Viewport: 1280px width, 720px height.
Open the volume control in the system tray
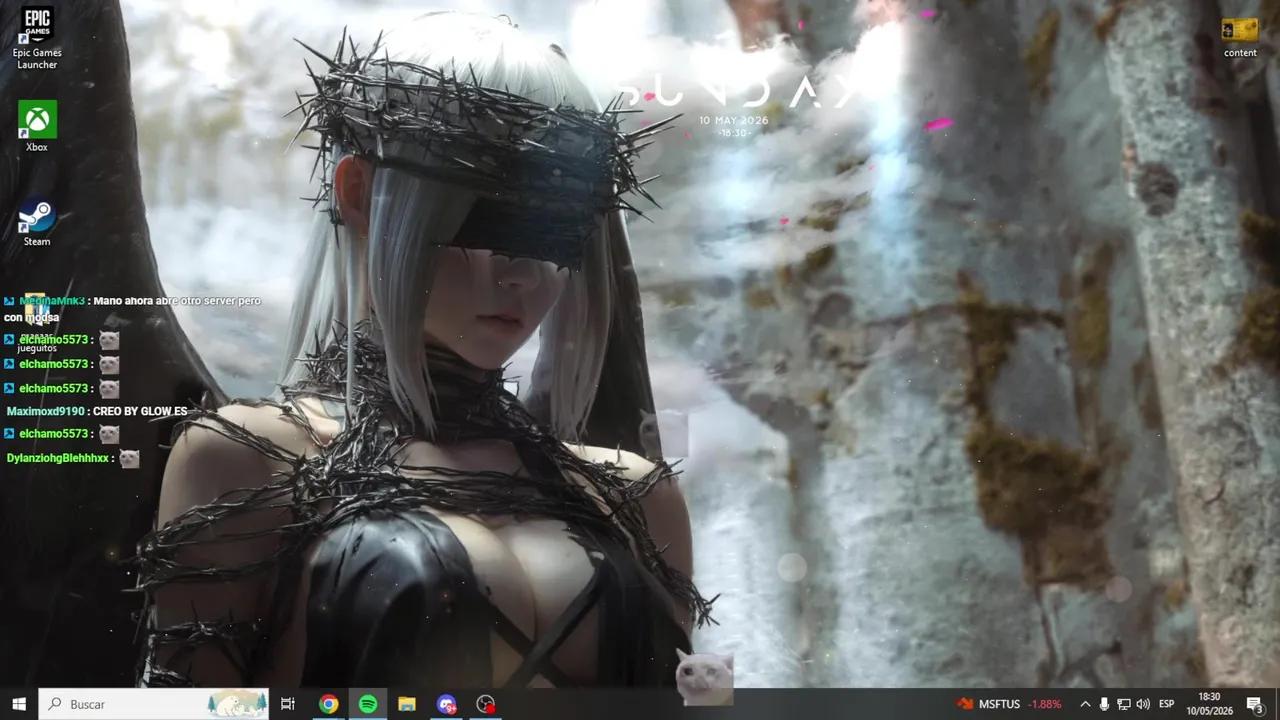tap(1143, 704)
